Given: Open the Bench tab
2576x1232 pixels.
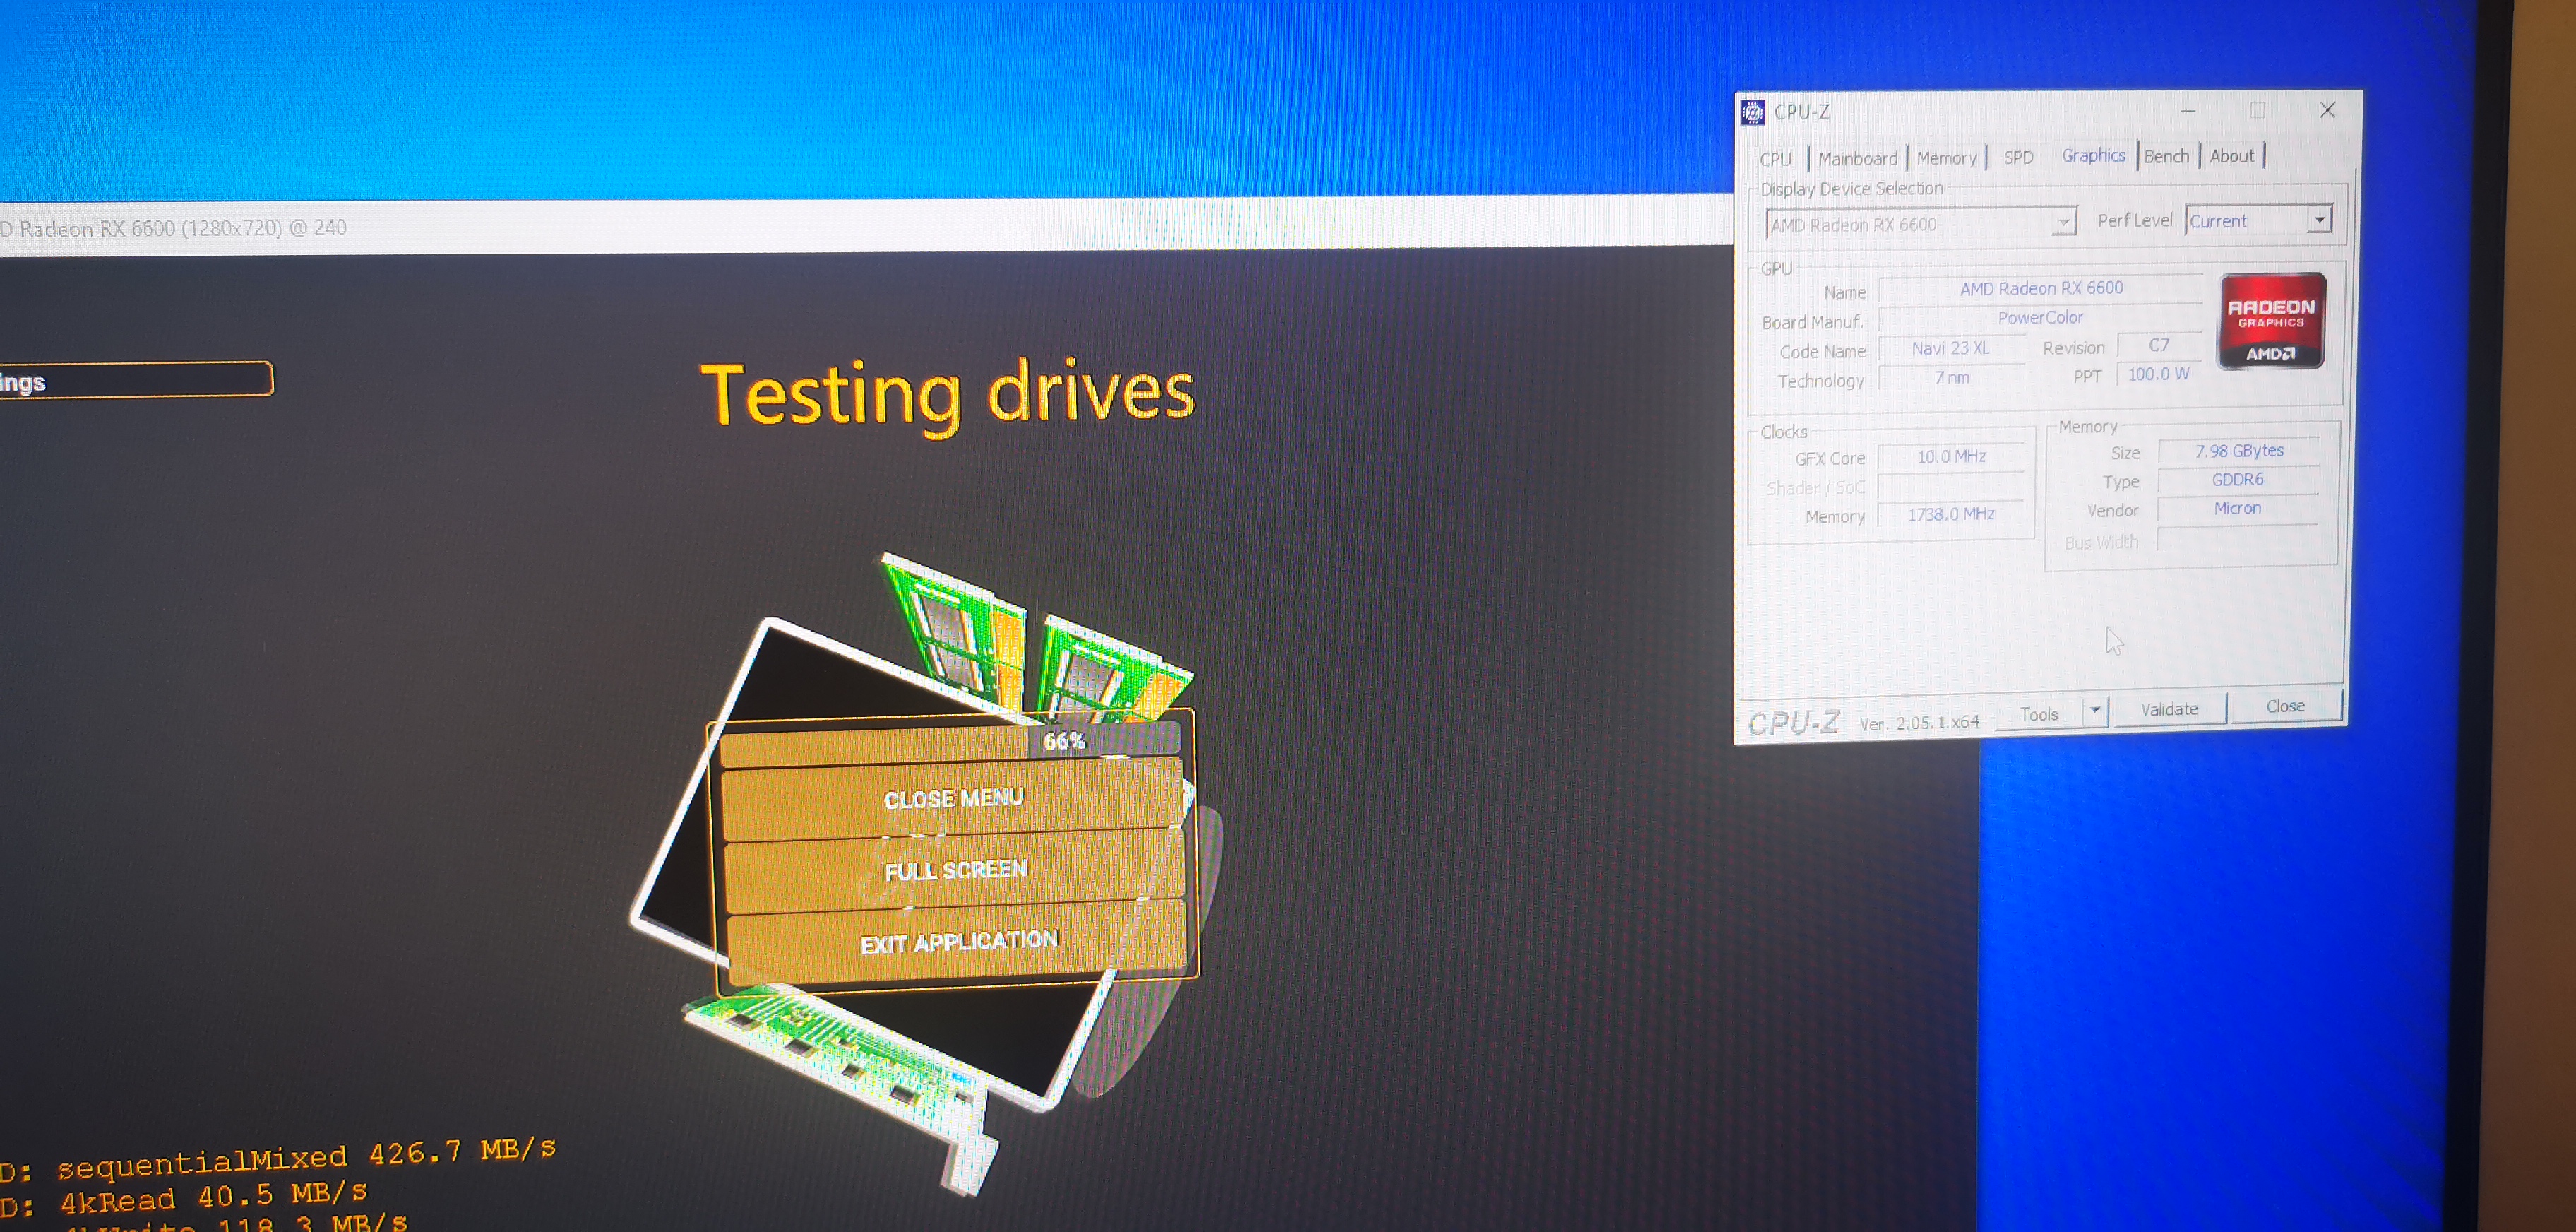Looking at the screenshot, I should pyautogui.click(x=2166, y=156).
